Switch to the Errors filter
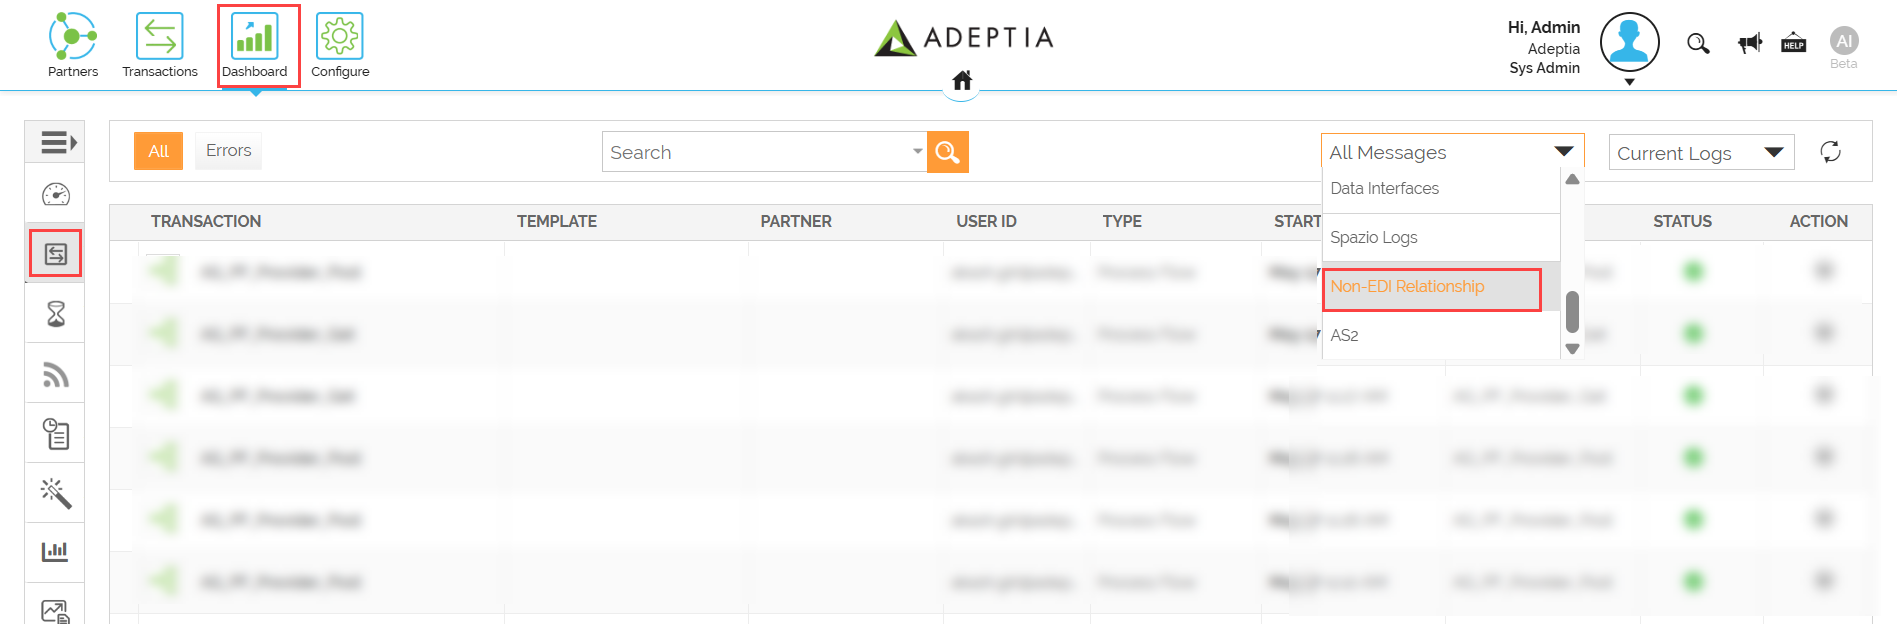1897x624 pixels. (x=228, y=151)
